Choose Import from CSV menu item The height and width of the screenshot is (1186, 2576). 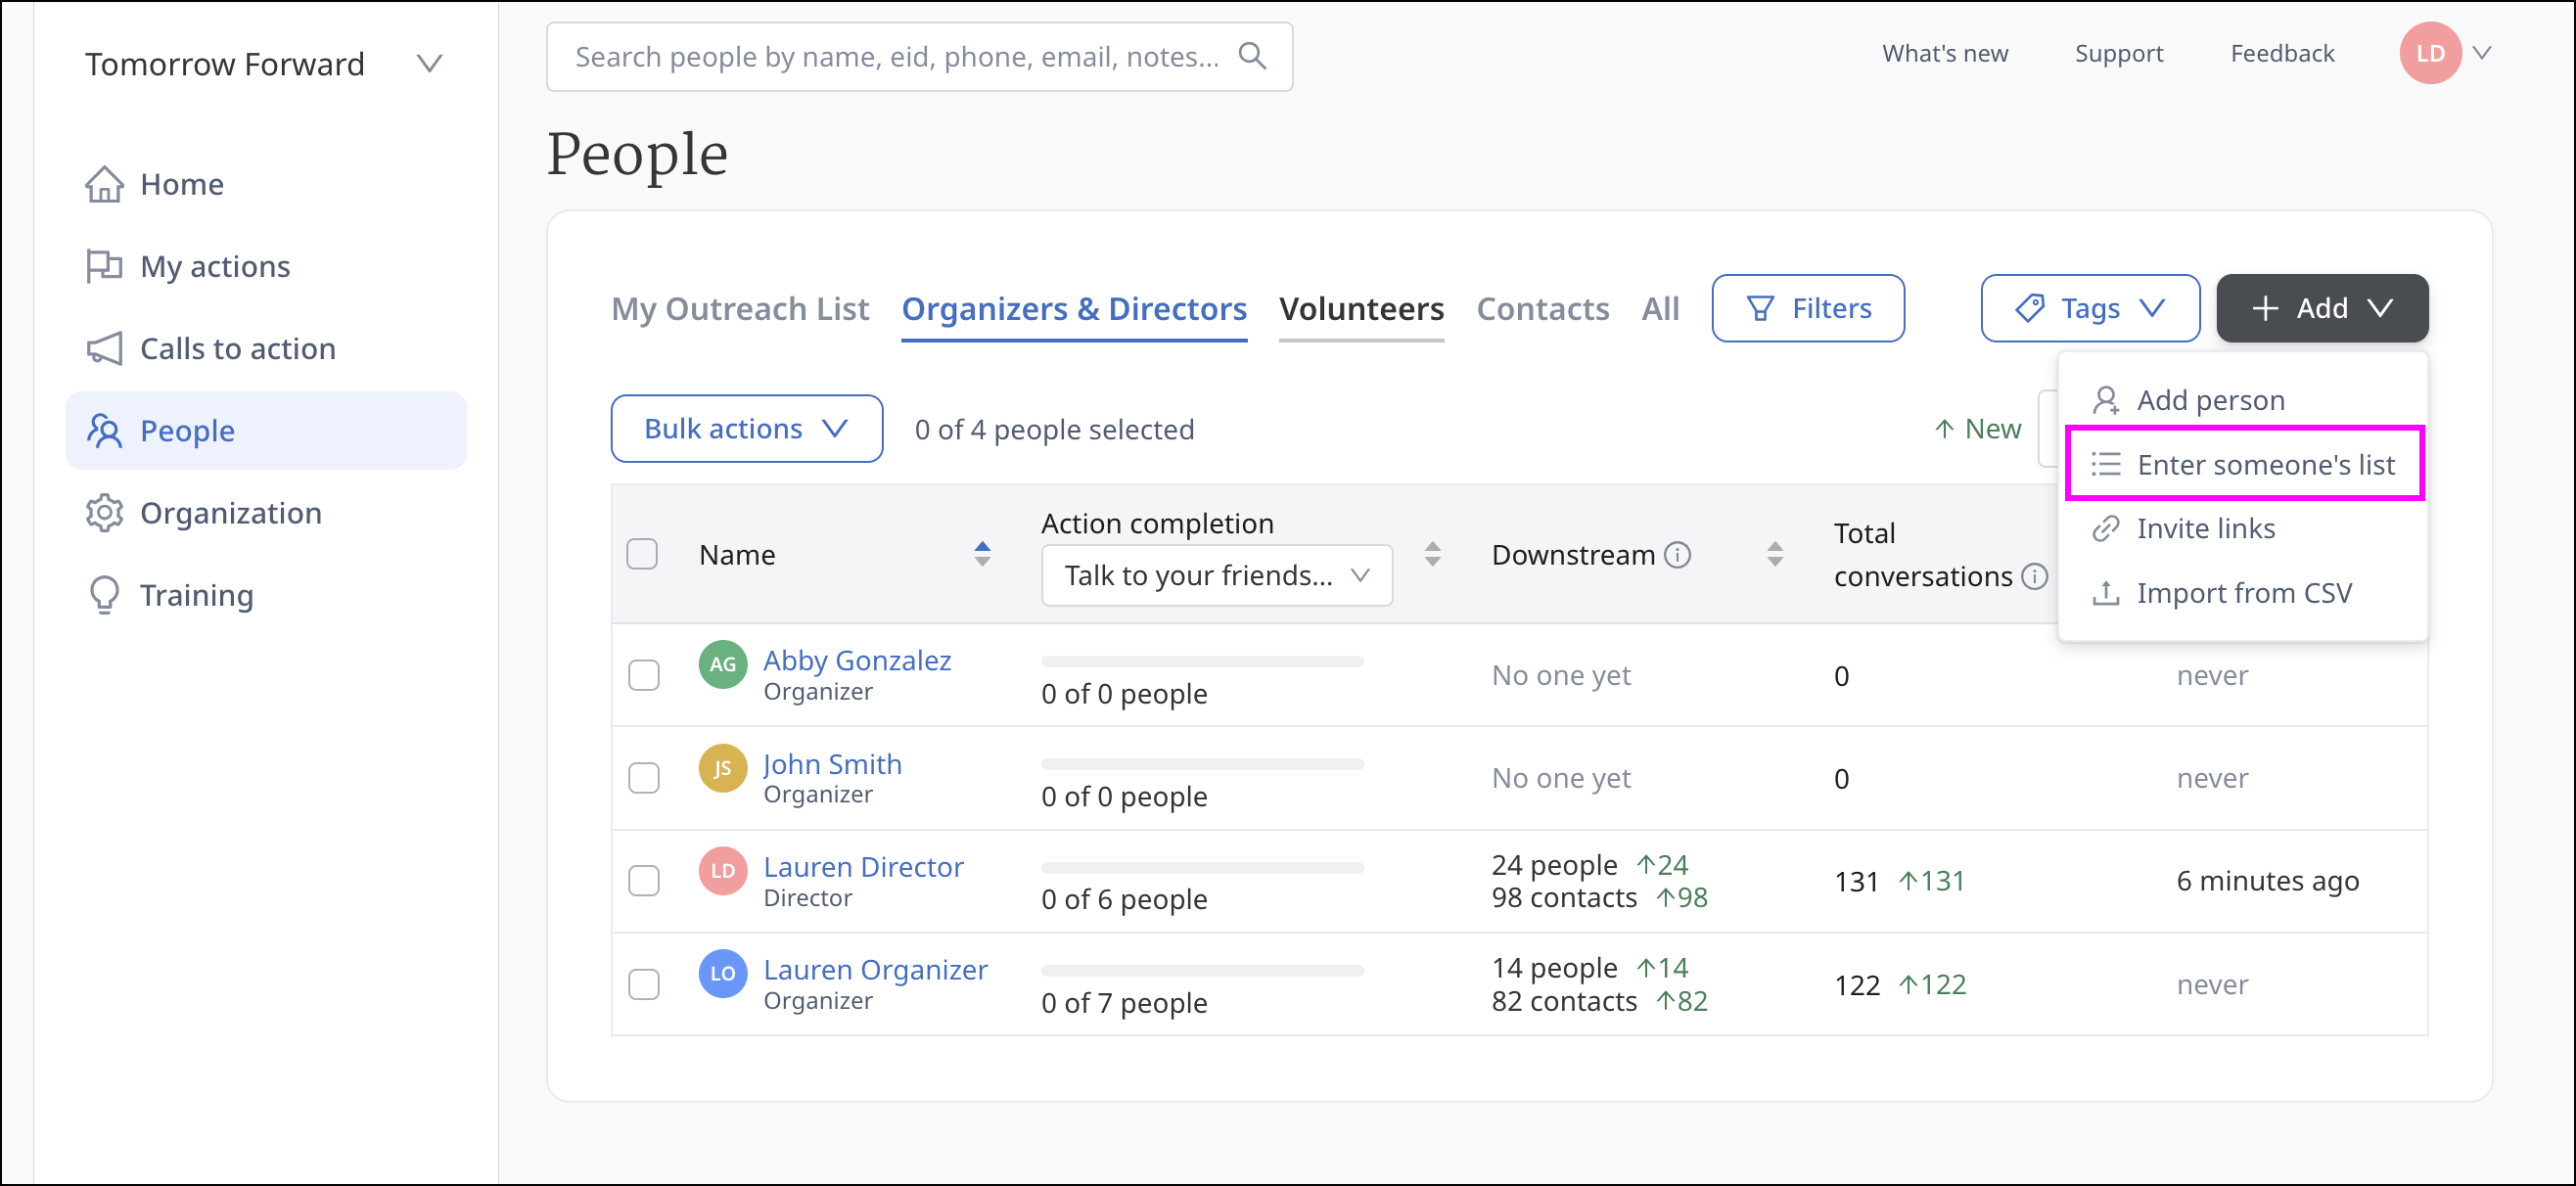[x=2243, y=593]
